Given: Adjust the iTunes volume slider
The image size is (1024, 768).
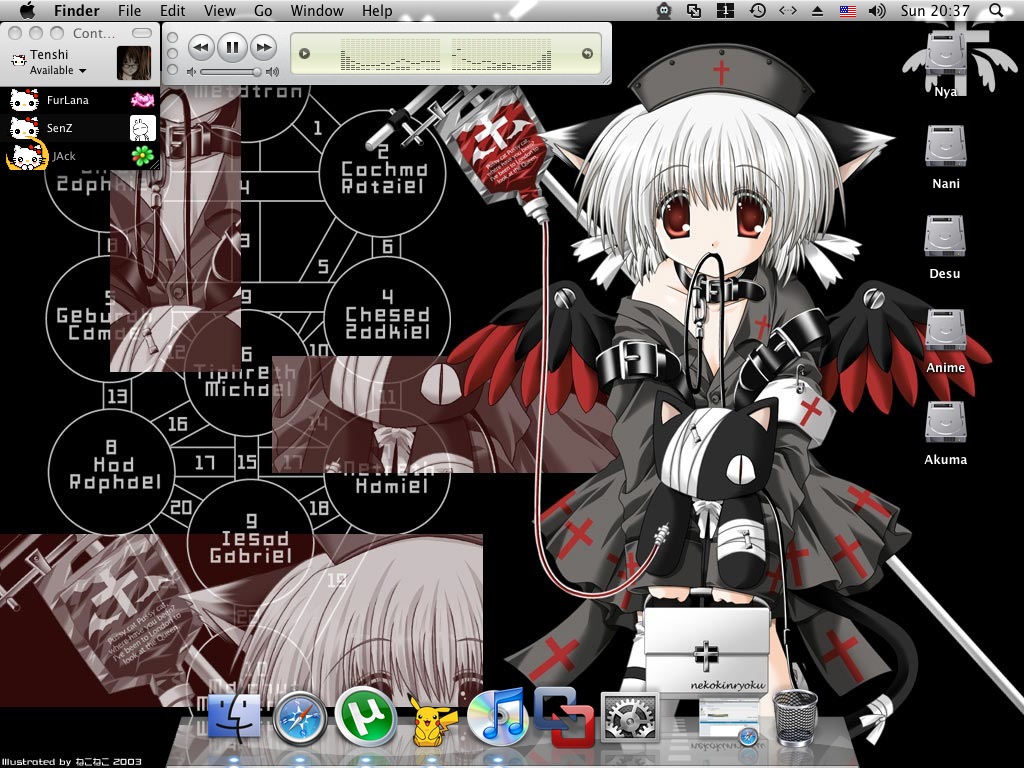Looking at the screenshot, I should [x=230, y=72].
